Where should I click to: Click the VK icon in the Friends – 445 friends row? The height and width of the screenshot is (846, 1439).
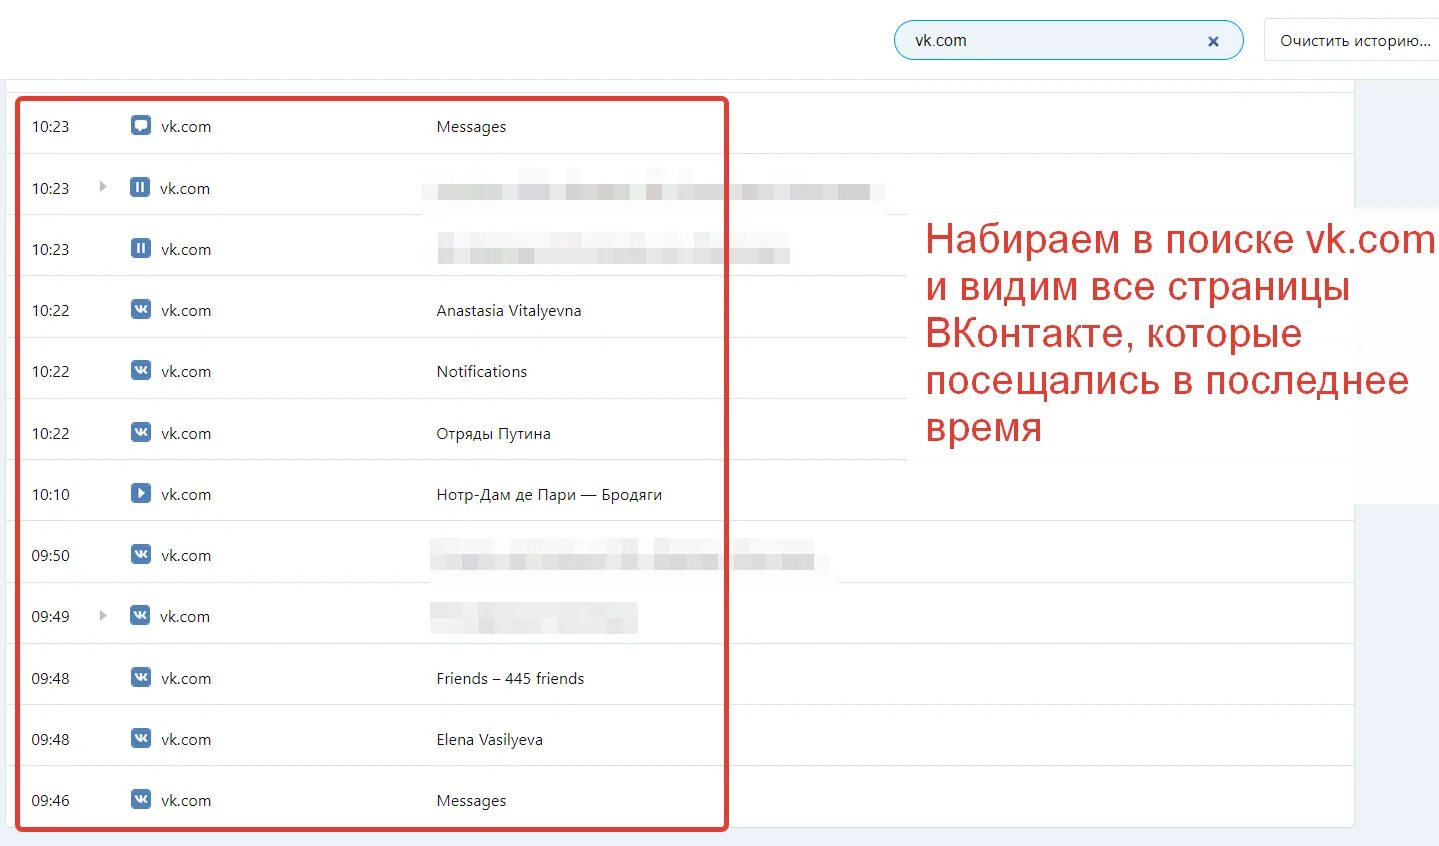tap(141, 677)
